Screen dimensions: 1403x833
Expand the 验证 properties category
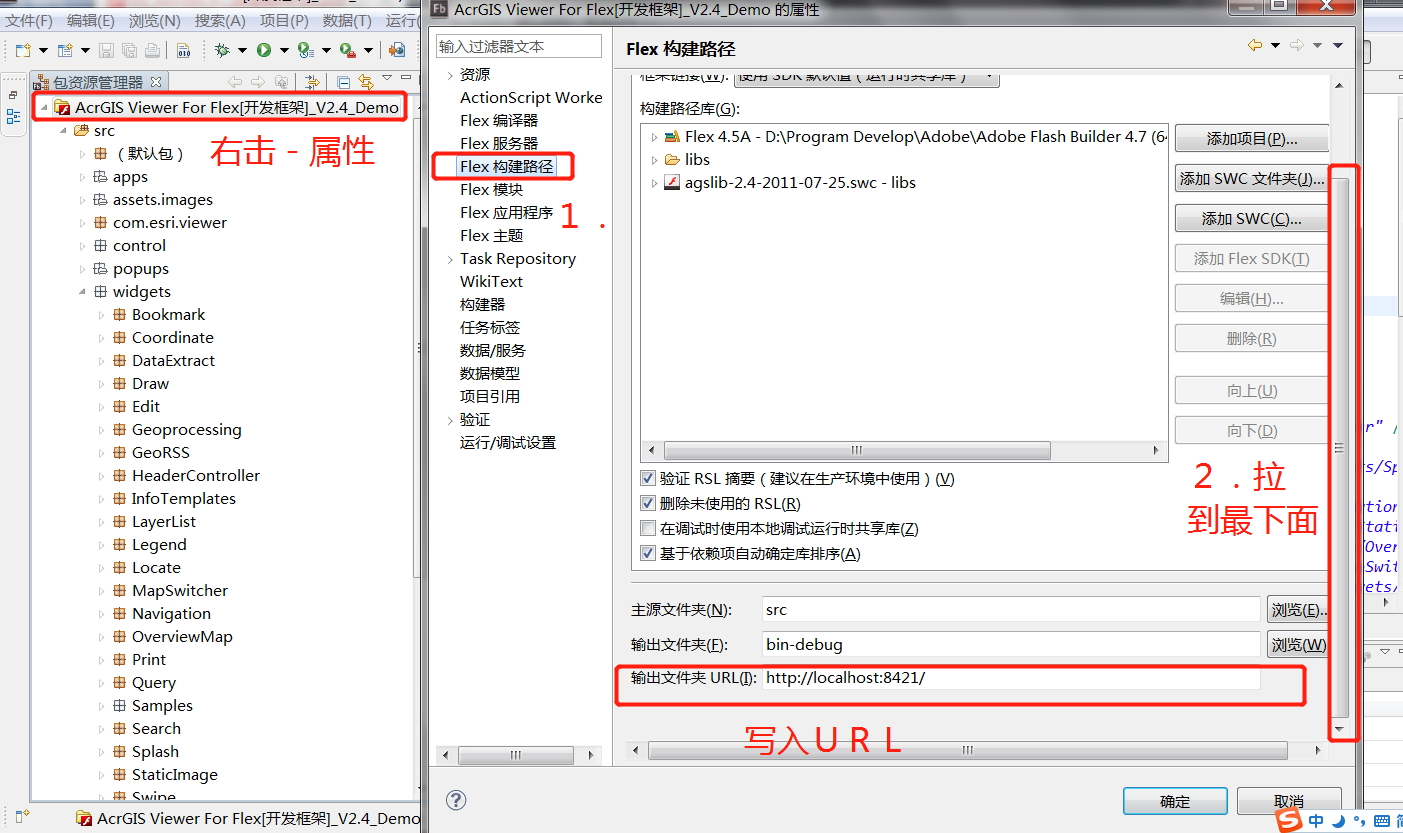tap(450, 420)
